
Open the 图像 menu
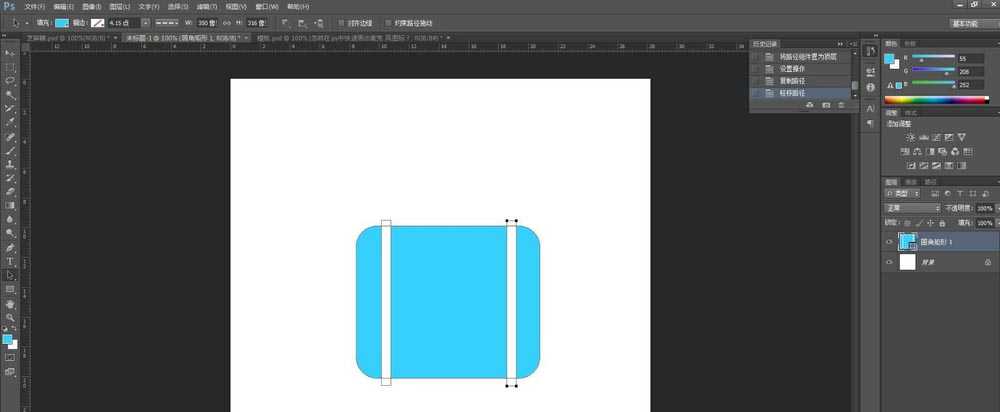point(92,6)
